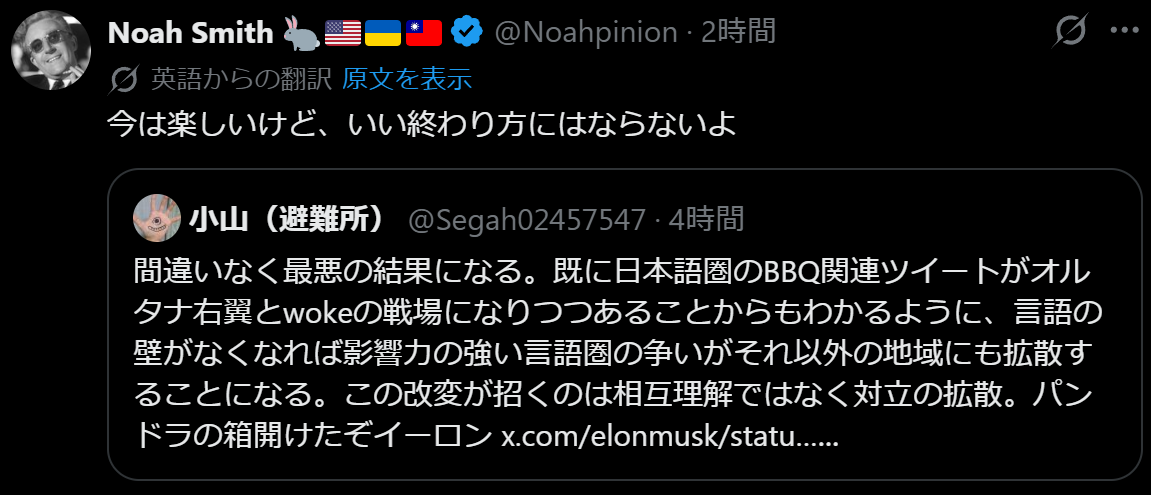The width and height of the screenshot is (1151, 495).
Task: Open the @Noahpinion handle link
Action: (585, 33)
